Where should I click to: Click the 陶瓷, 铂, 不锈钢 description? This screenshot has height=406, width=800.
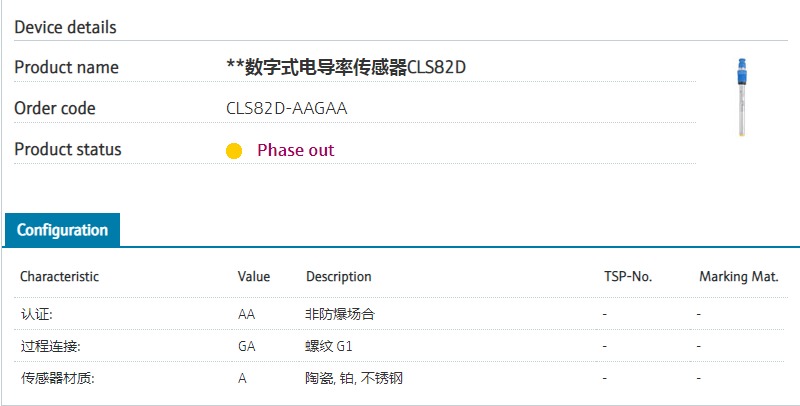pyautogui.click(x=354, y=378)
